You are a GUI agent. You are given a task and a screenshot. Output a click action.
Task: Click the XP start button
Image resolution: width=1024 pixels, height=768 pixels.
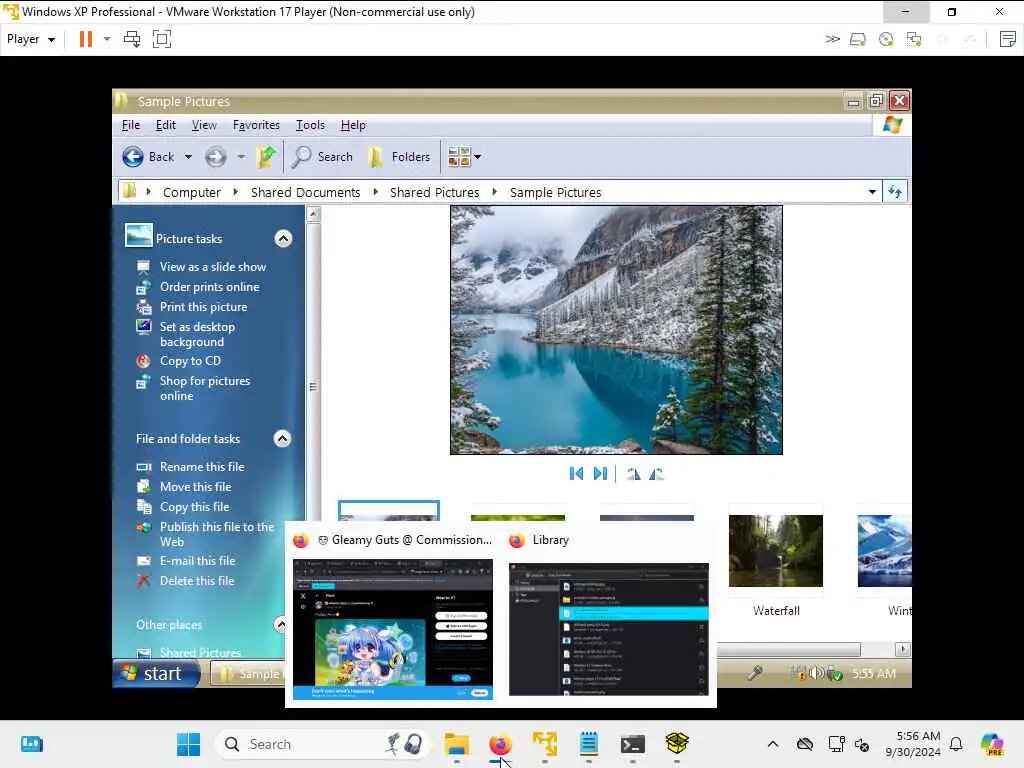tap(157, 673)
